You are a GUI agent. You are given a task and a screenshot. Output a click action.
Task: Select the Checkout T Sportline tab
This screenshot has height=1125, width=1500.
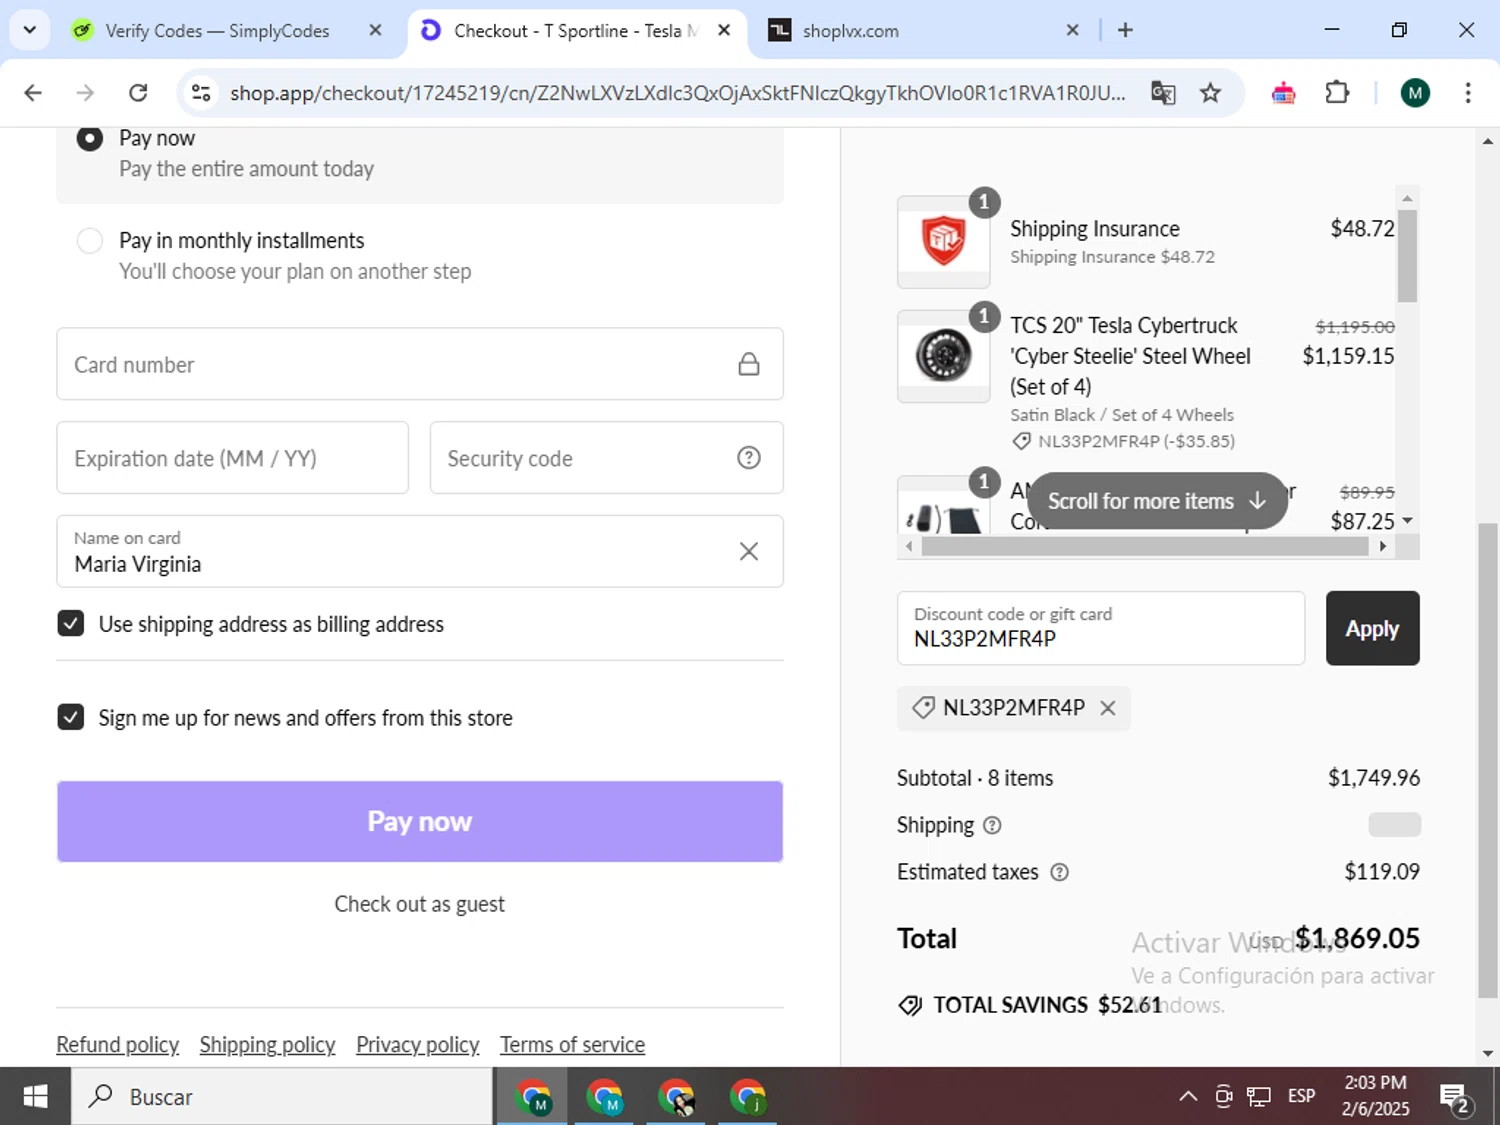pos(575,31)
